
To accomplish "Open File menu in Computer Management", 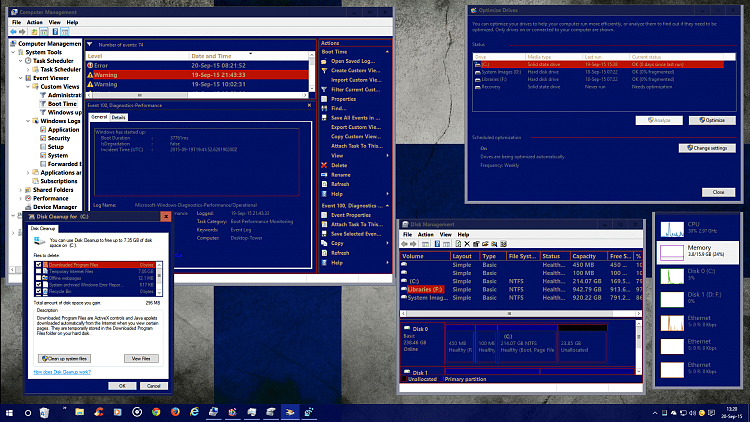I will click(x=16, y=22).
